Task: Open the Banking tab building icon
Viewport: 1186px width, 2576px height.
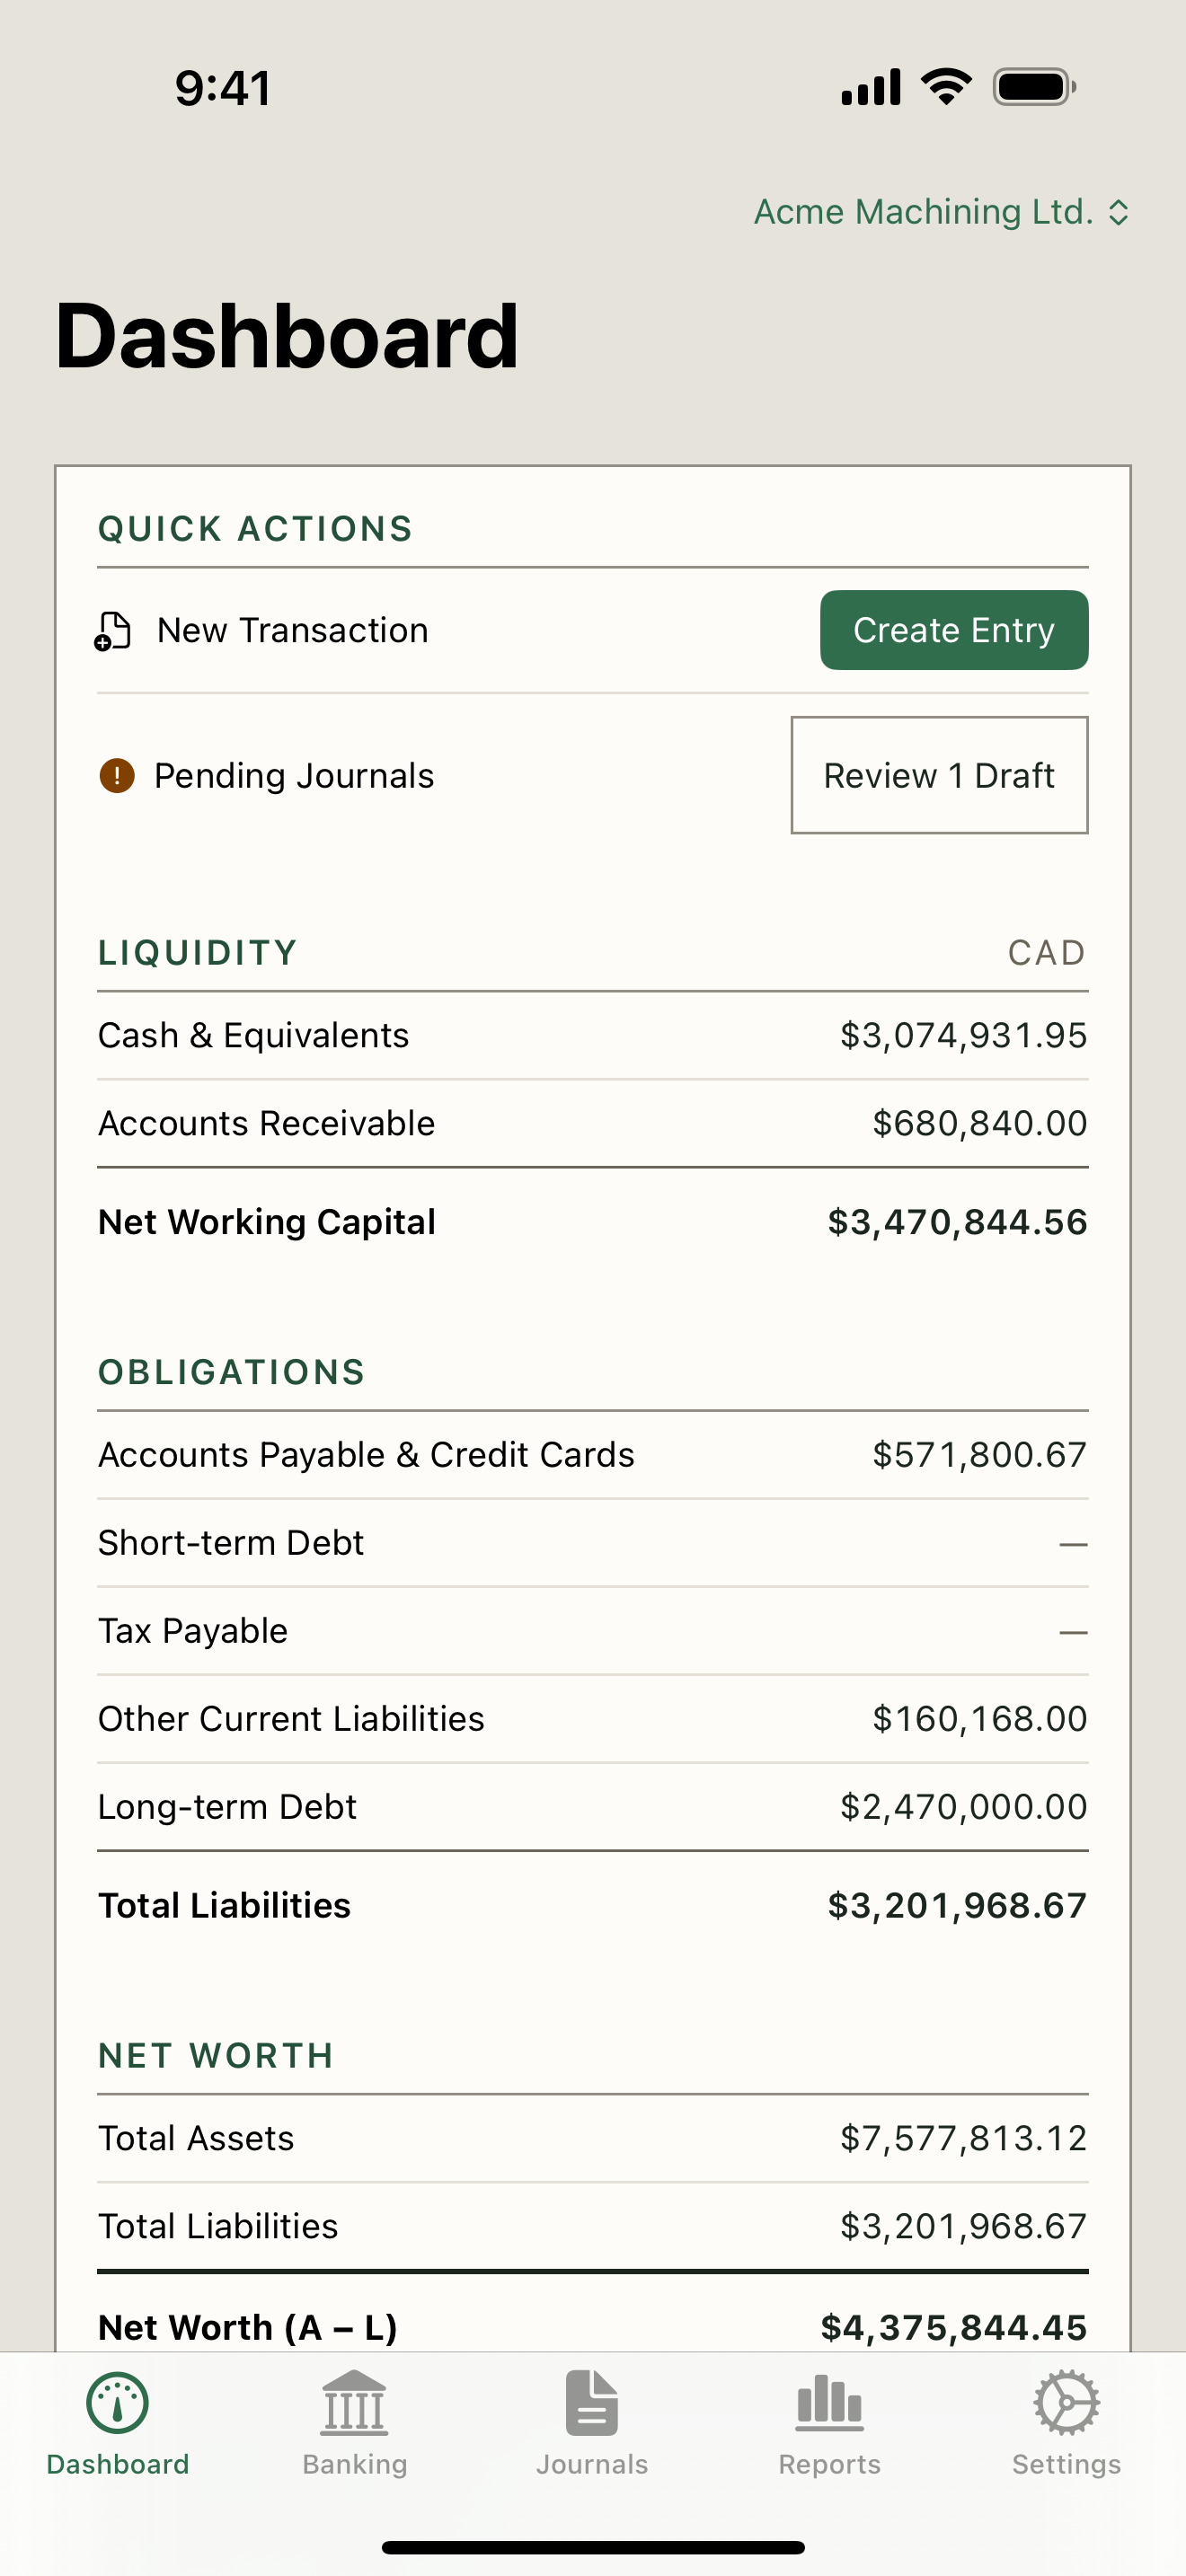Action: pos(354,2402)
